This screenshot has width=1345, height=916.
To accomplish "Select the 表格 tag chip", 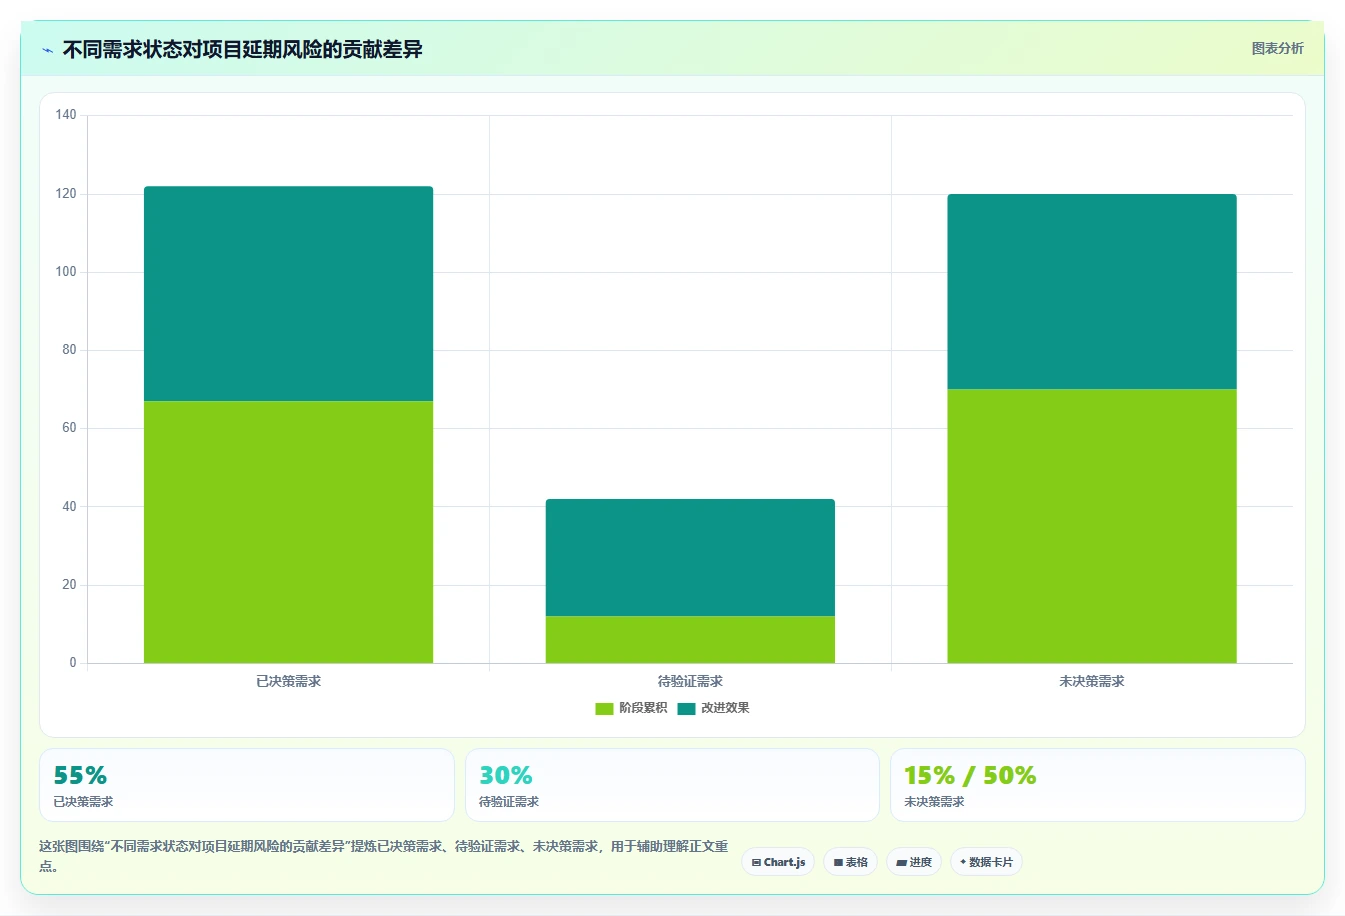I will point(851,862).
